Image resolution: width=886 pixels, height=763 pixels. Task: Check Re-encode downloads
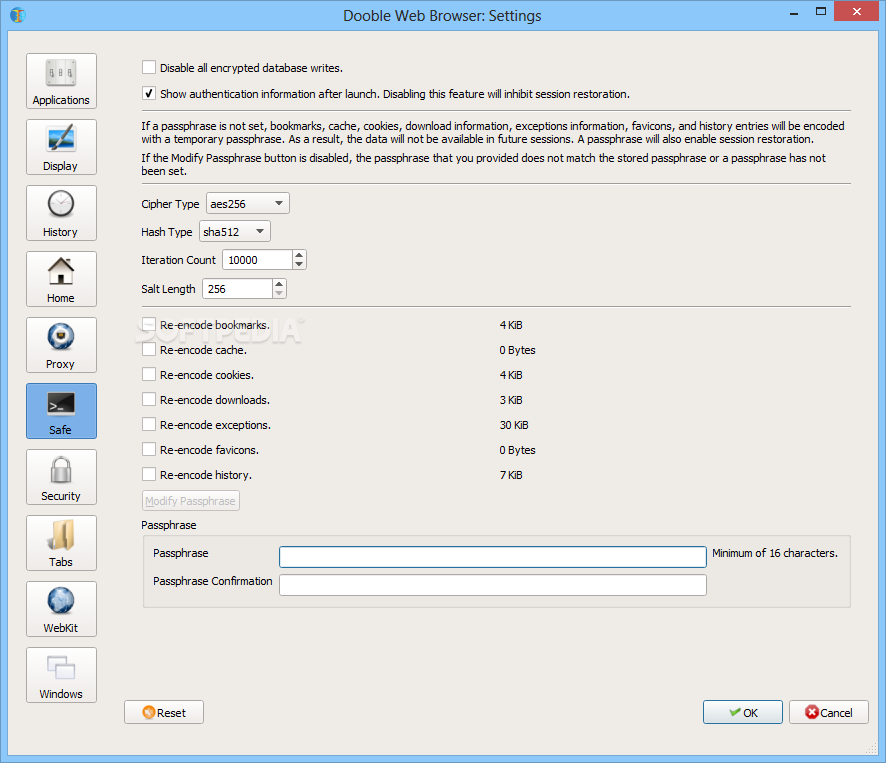coord(149,400)
